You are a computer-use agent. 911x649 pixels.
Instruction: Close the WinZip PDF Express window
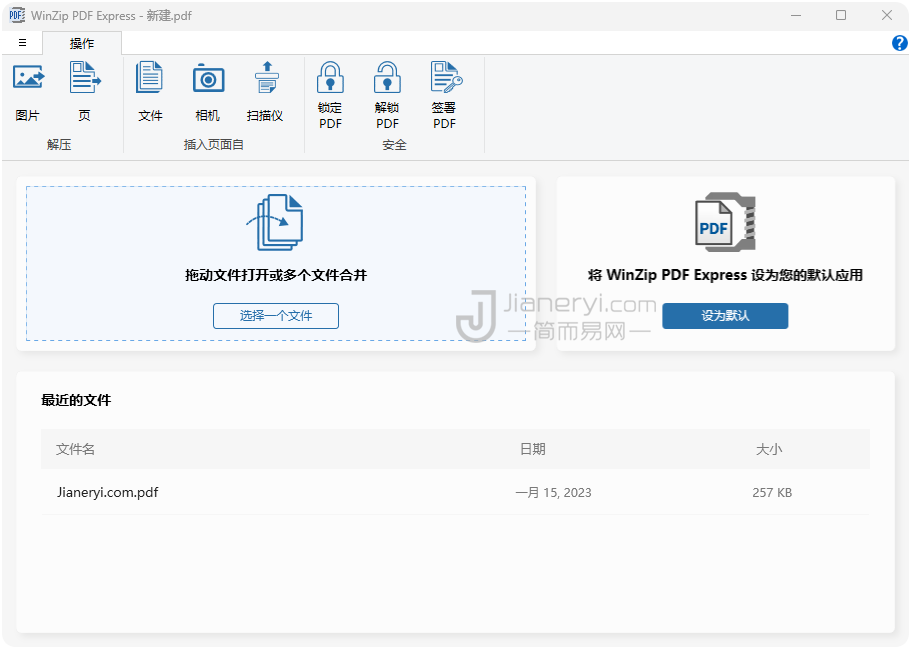point(887,15)
